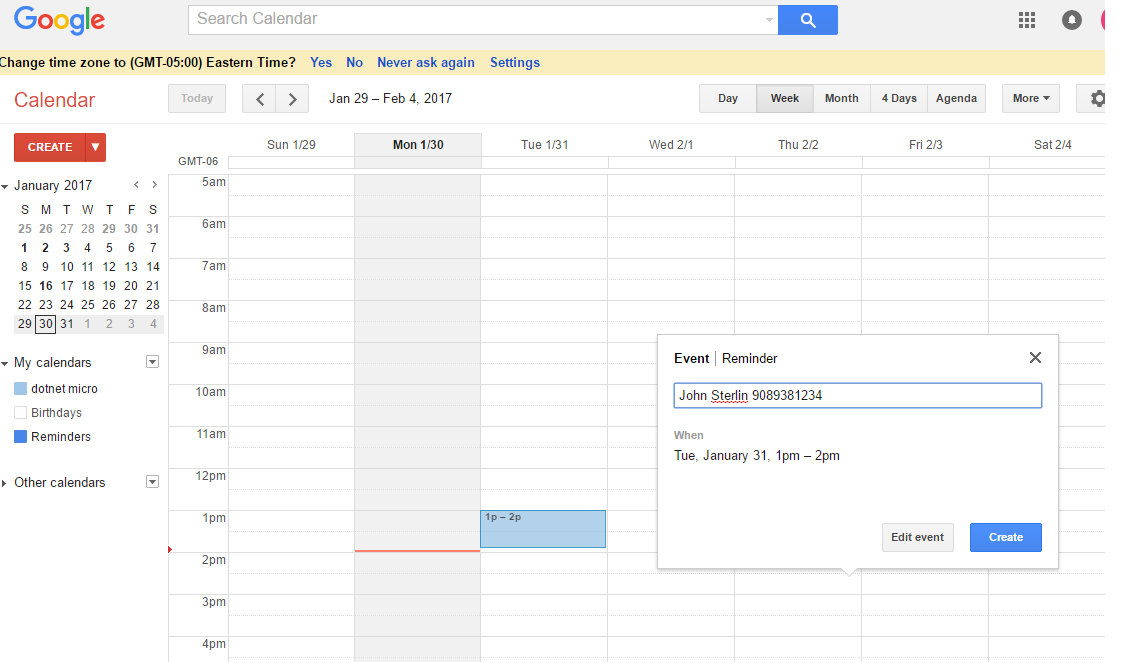
Task: Open Settings link in time zone bar
Action: (x=515, y=62)
